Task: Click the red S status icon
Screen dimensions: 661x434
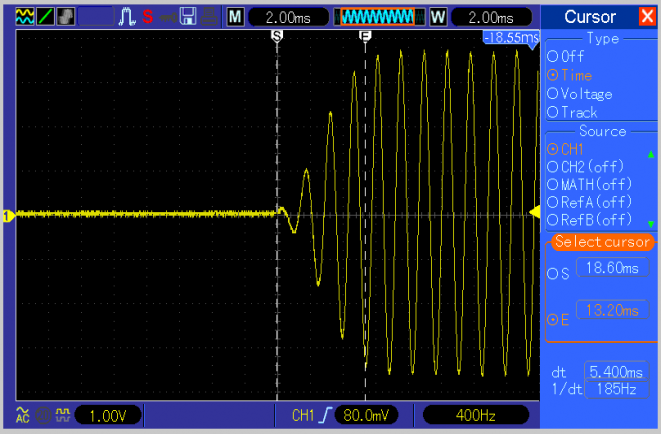Action: [x=148, y=17]
